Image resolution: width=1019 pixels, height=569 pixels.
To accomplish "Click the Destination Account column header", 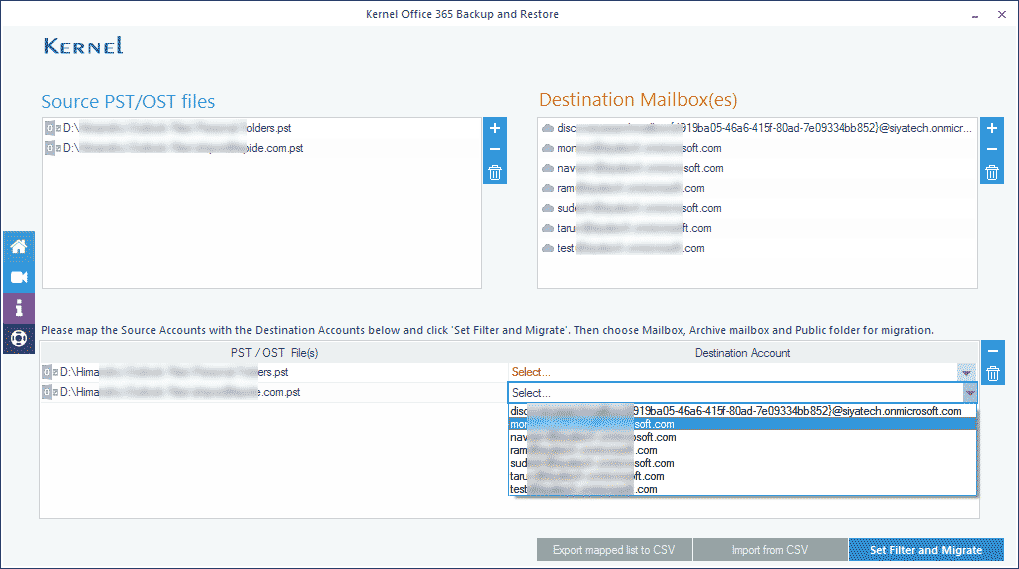I will click(742, 353).
